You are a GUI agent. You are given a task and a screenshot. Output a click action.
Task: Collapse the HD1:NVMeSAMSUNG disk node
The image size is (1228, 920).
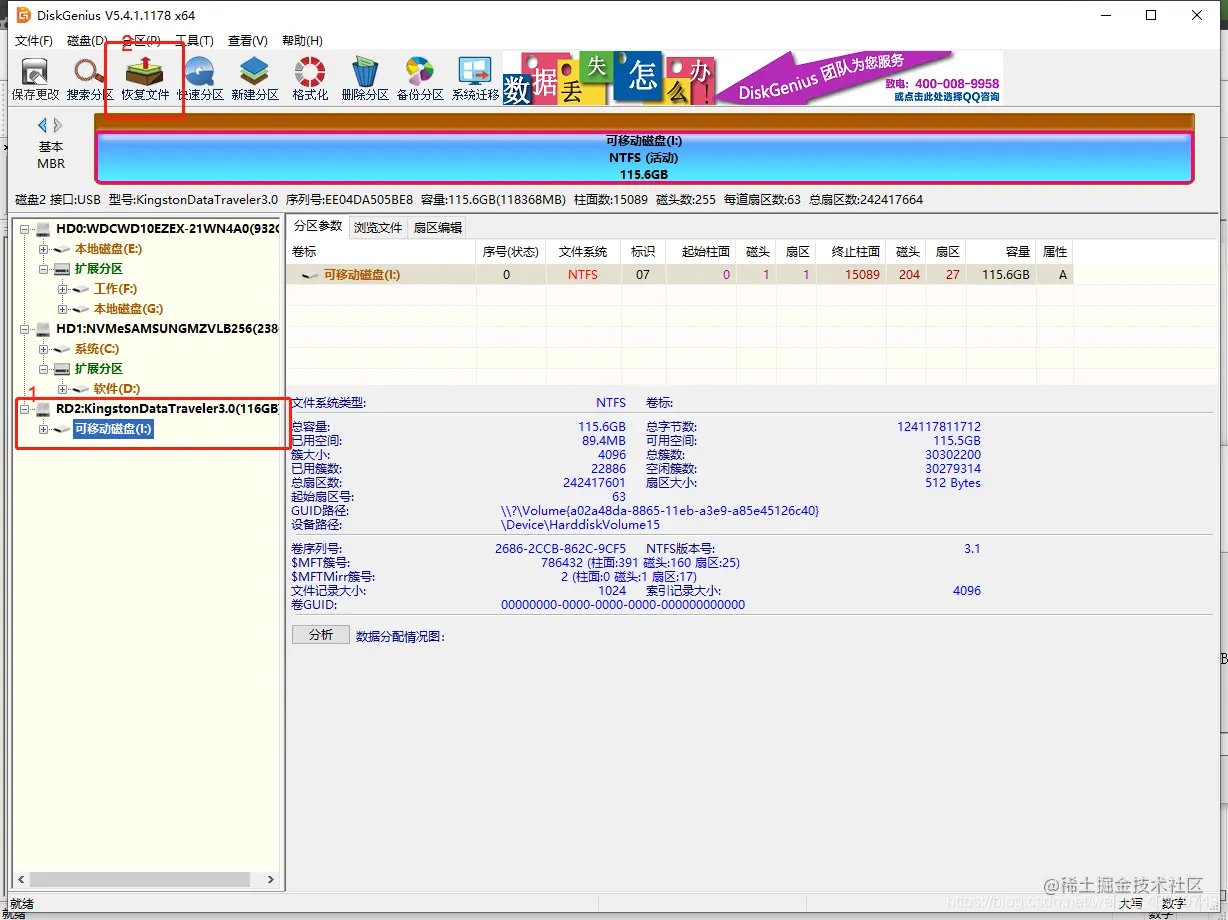25,329
